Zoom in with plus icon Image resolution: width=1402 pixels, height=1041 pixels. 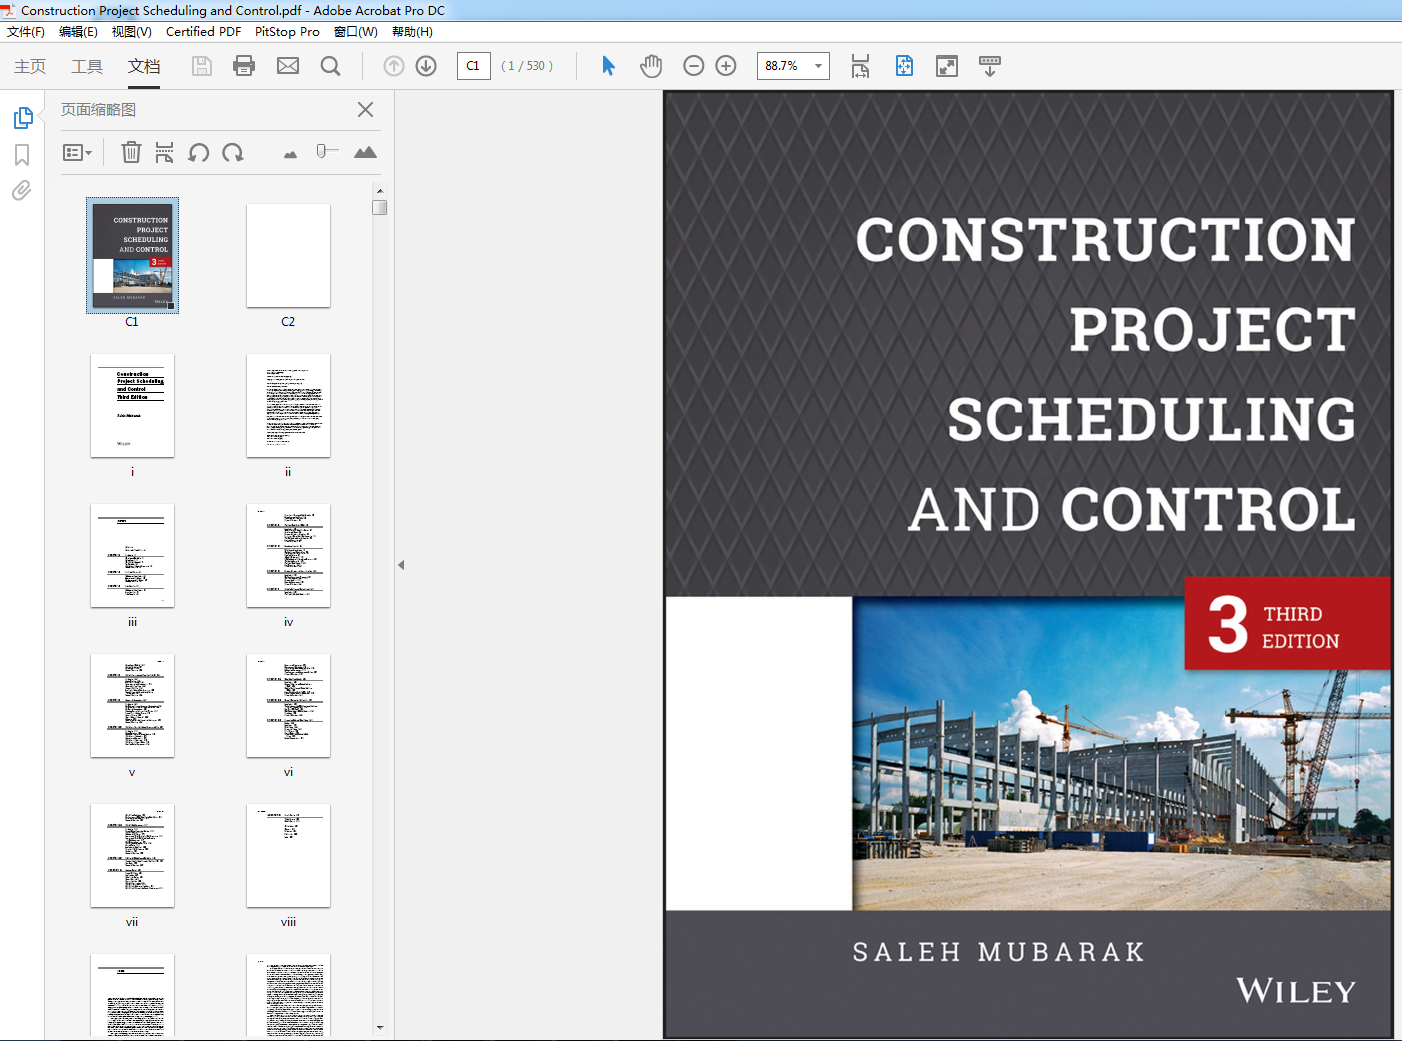726,66
